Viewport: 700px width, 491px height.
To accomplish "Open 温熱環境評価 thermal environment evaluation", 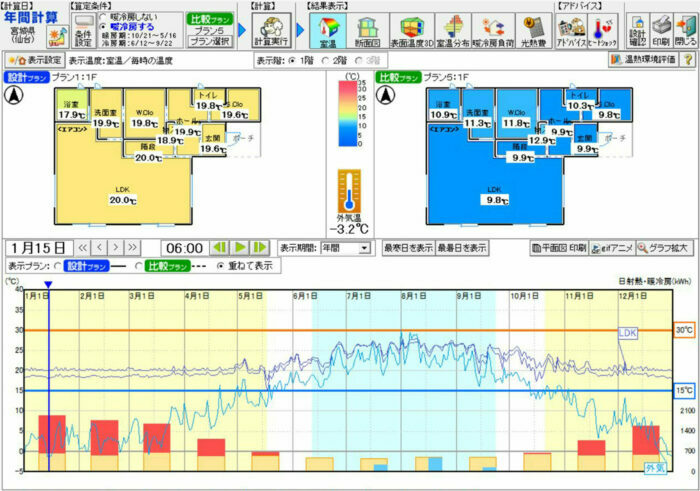I will pos(643,59).
